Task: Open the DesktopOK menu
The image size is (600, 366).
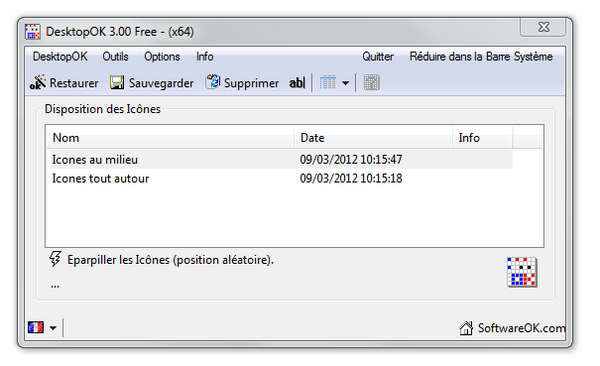Action: pyautogui.click(x=60, y=57)
